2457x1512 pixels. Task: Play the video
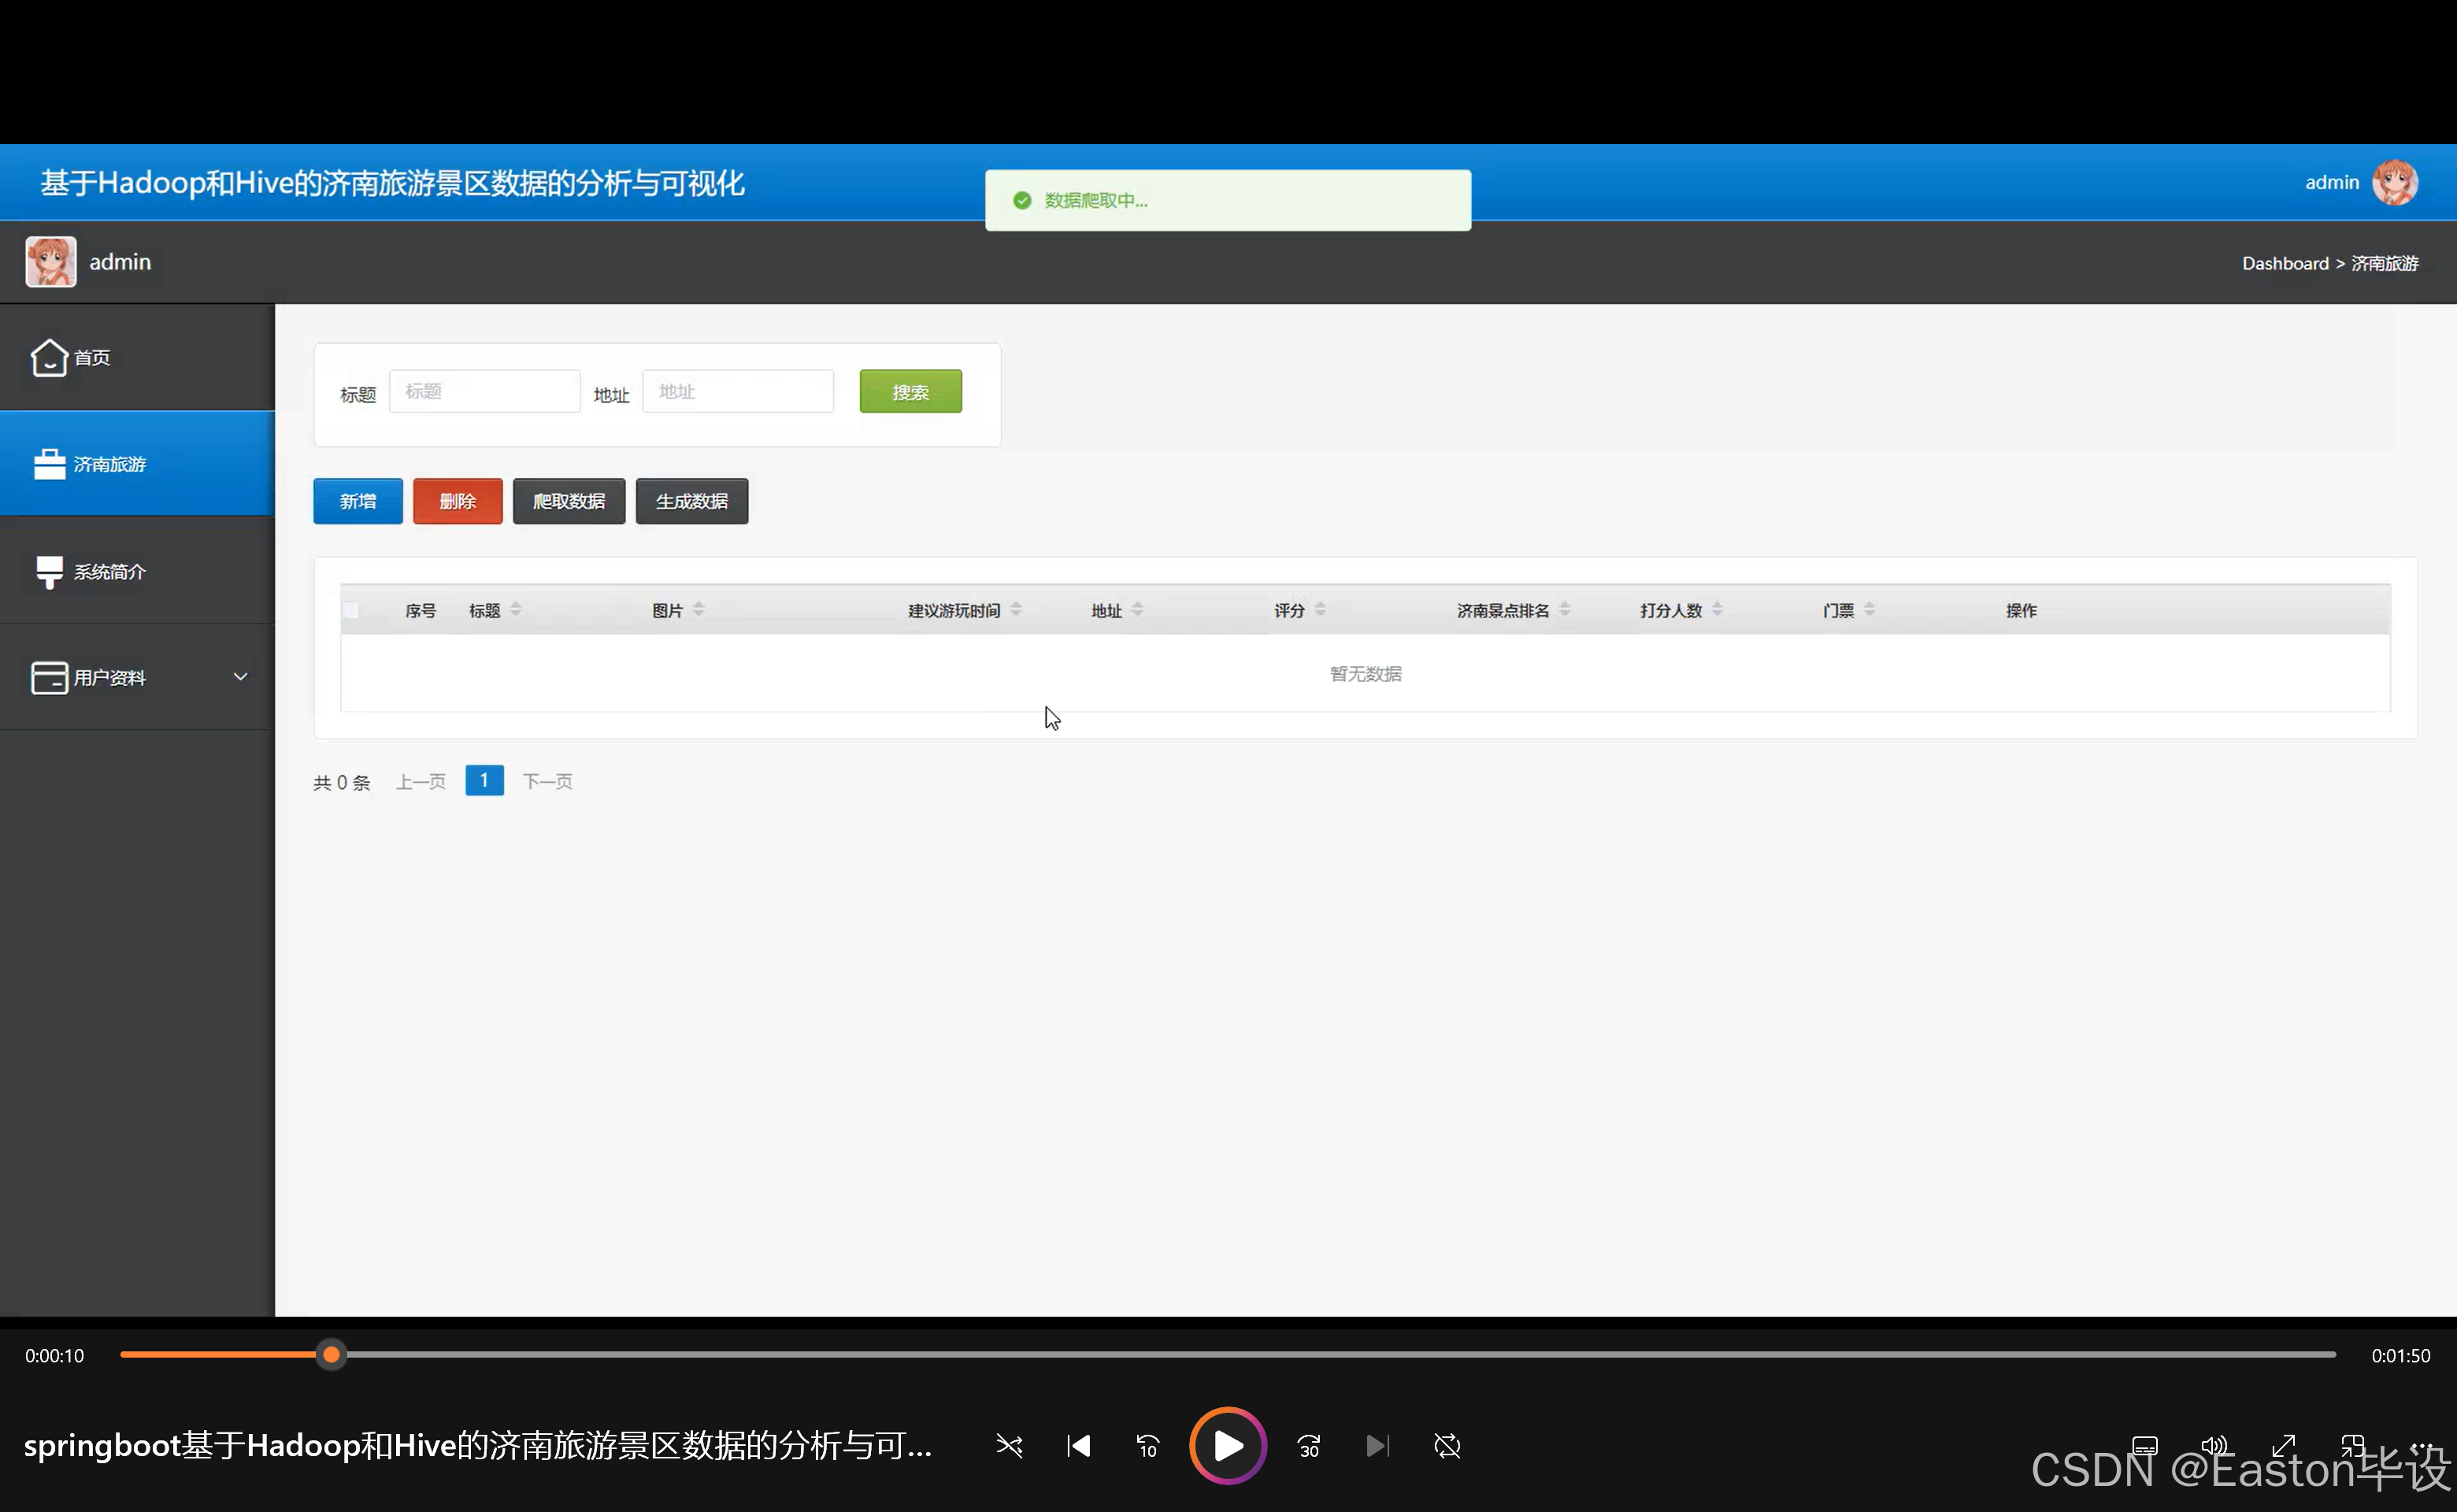pos(1228,1446)
